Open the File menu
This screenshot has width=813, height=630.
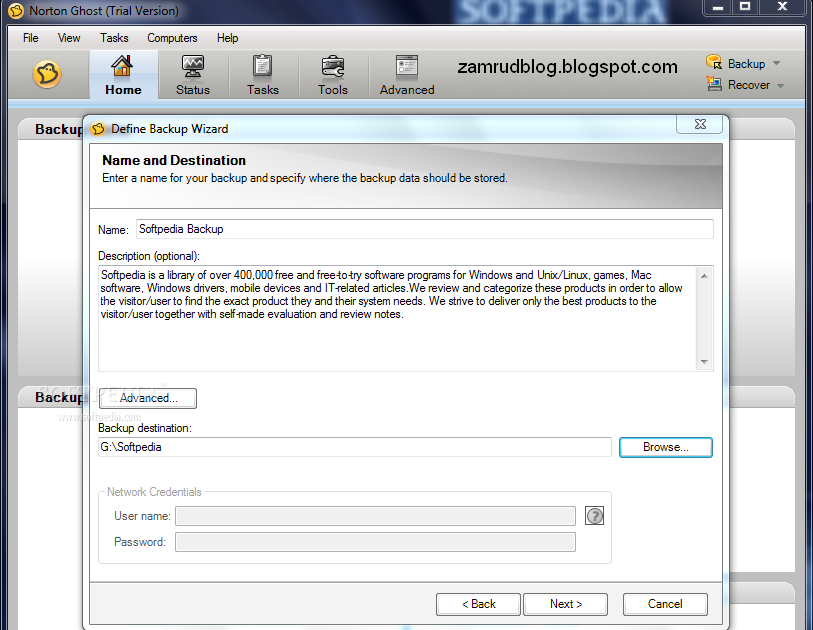pyautogui.click(x=31, y=38)
